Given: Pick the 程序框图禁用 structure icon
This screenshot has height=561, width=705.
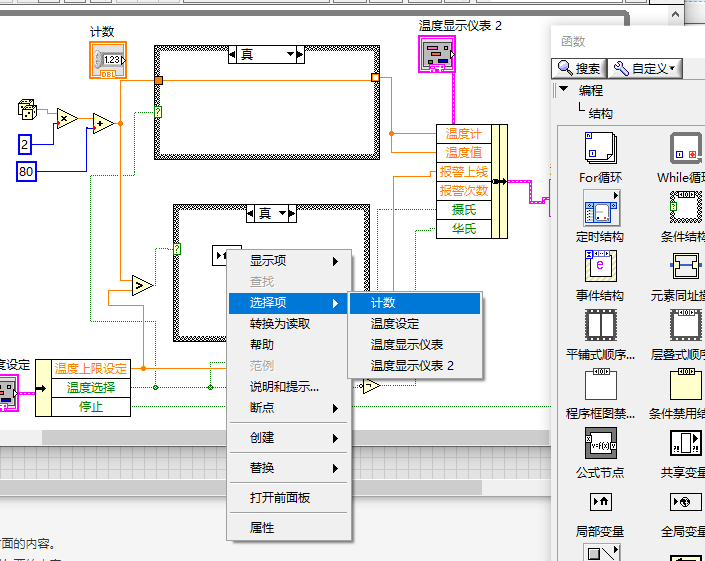Looking at the screenshot, I should (x=601, y=384).
